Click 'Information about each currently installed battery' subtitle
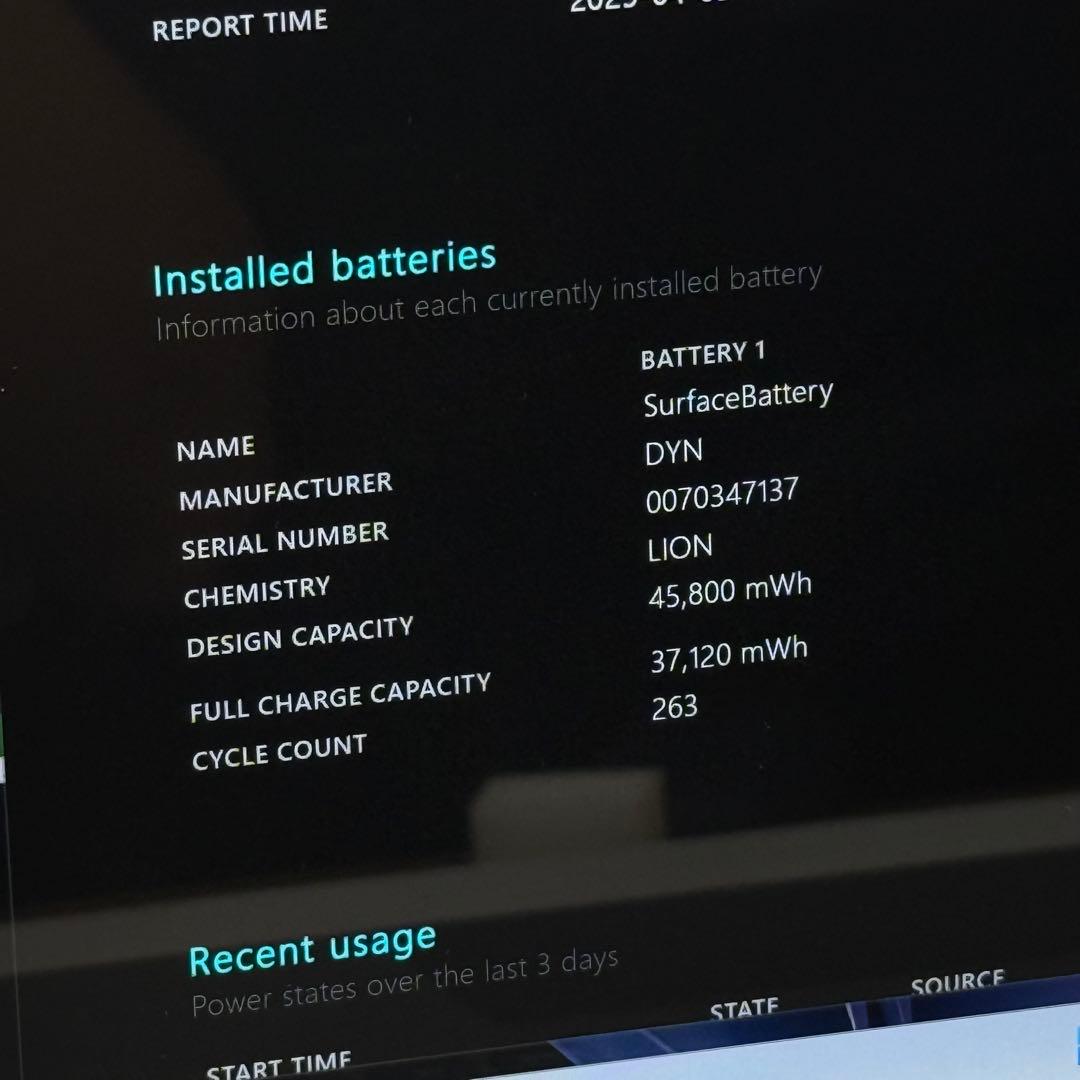The width and height of the screenshot is (1080, 1080). point(488,302)
